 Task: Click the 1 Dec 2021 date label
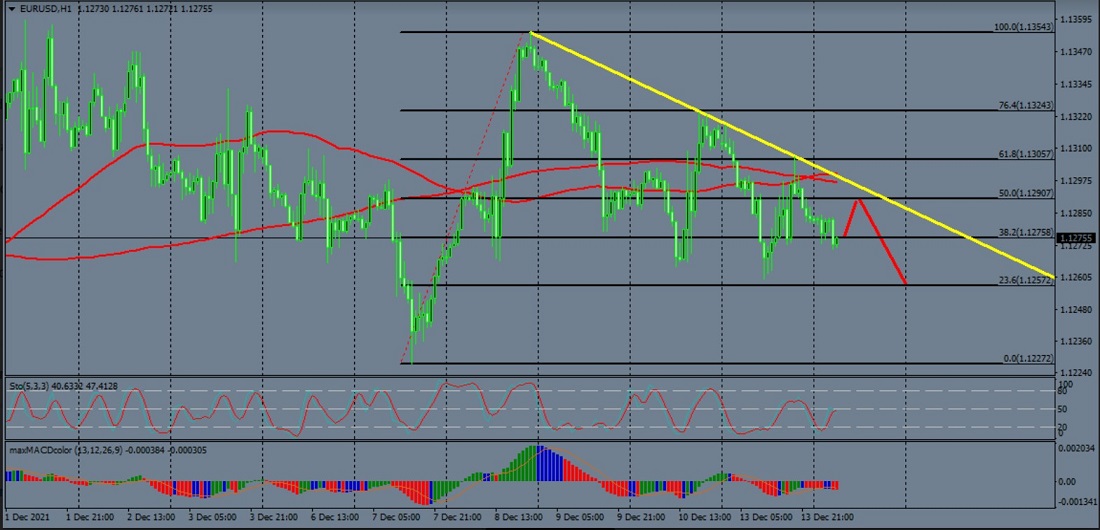tap(27, 519)
